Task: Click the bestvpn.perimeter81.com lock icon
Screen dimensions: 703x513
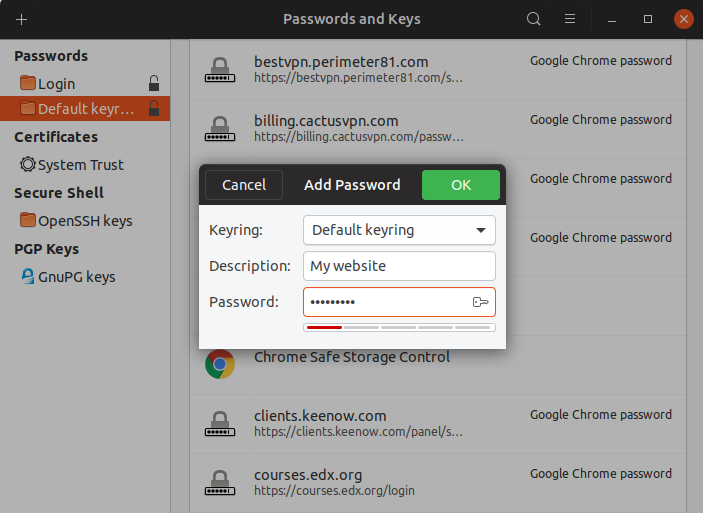Action: [x=220, y=70]
